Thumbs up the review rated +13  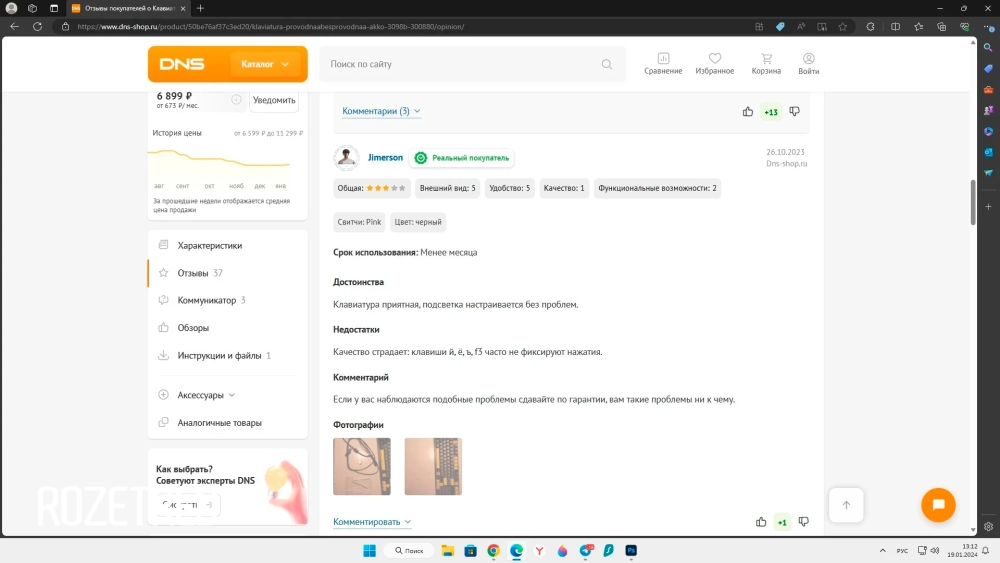click(748, 112)
